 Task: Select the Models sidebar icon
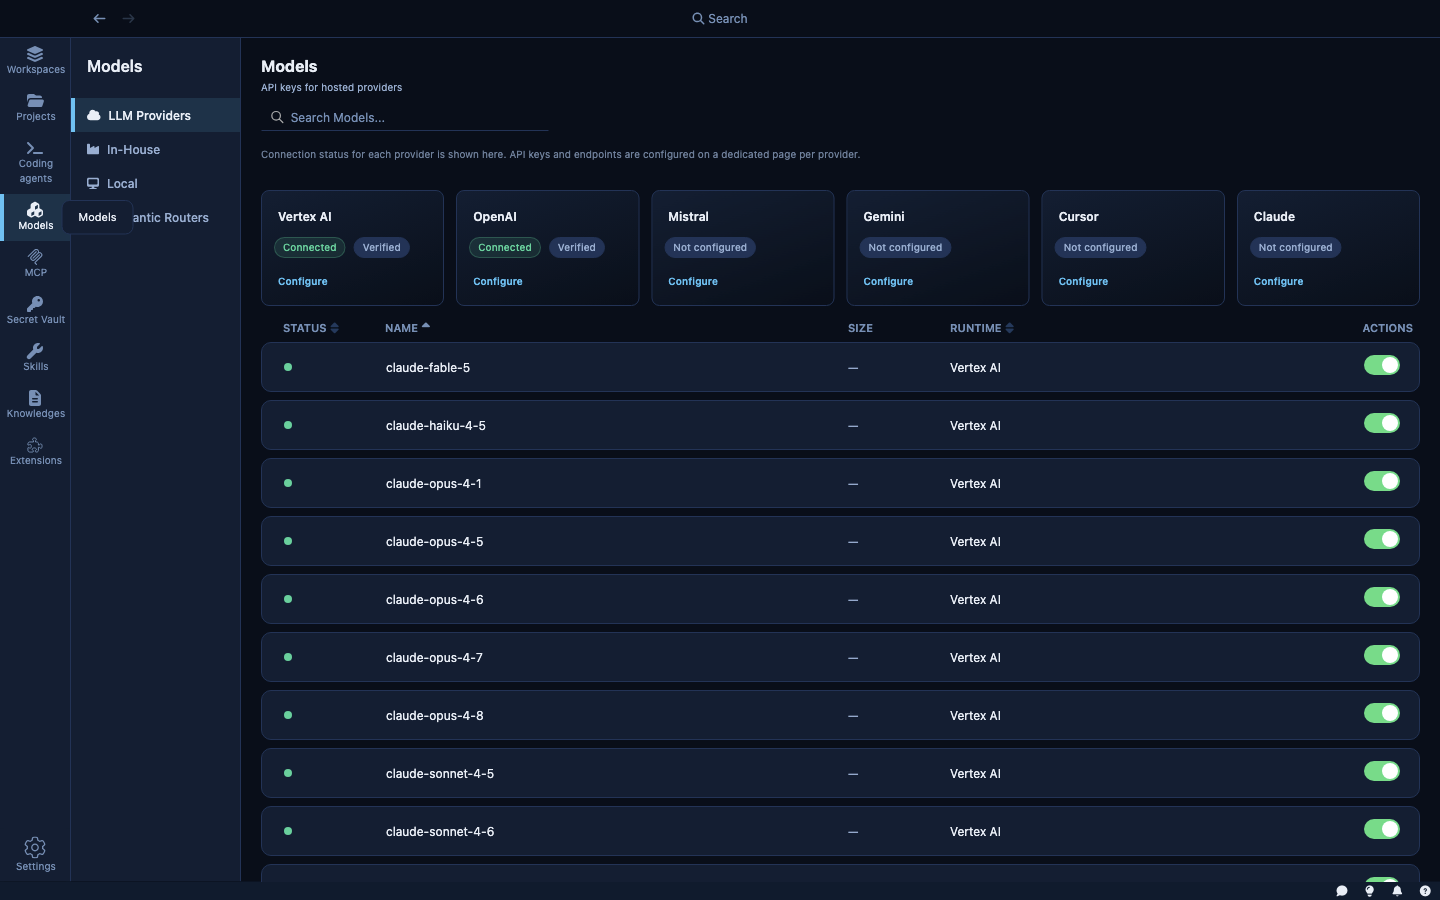click(35, 216)
